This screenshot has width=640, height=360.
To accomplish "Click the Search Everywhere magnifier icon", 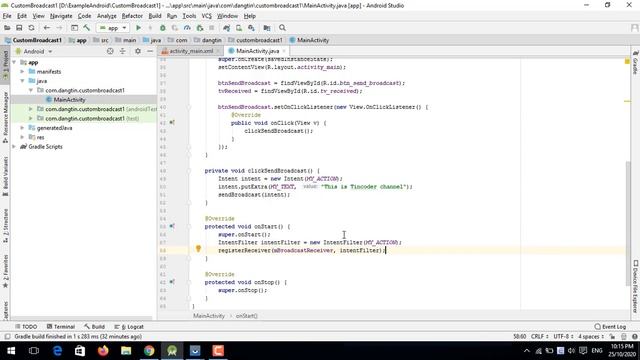I will pyautogui.click(x=282, y=28).
